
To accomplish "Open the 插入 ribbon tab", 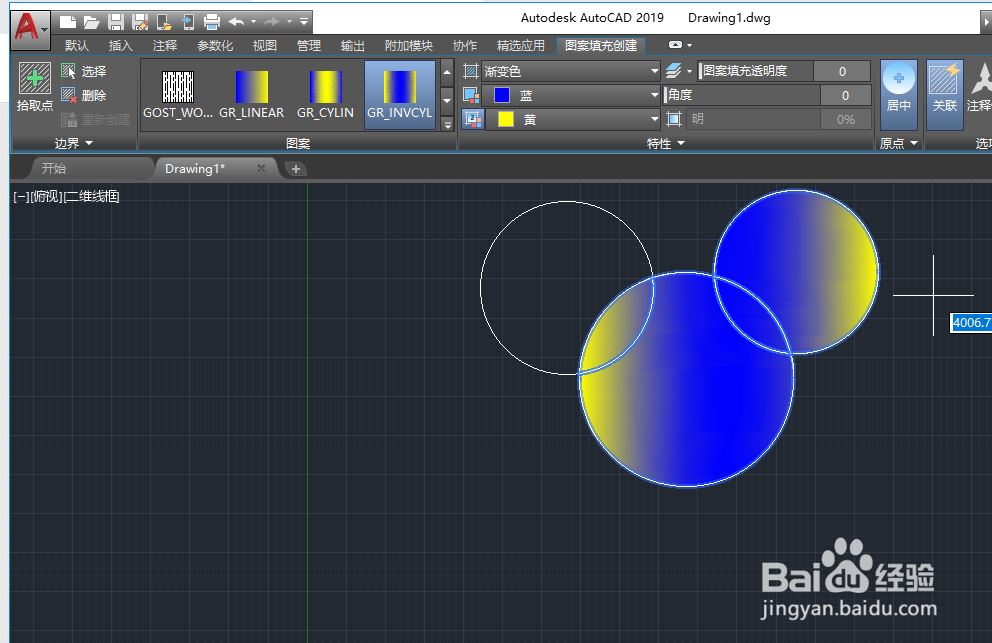I will point(120,46).
